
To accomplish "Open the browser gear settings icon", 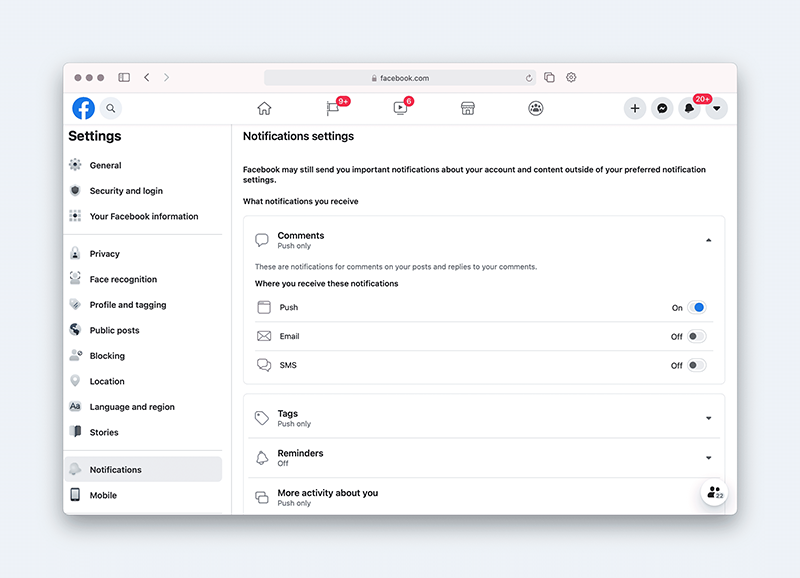I will coord(571,77).
